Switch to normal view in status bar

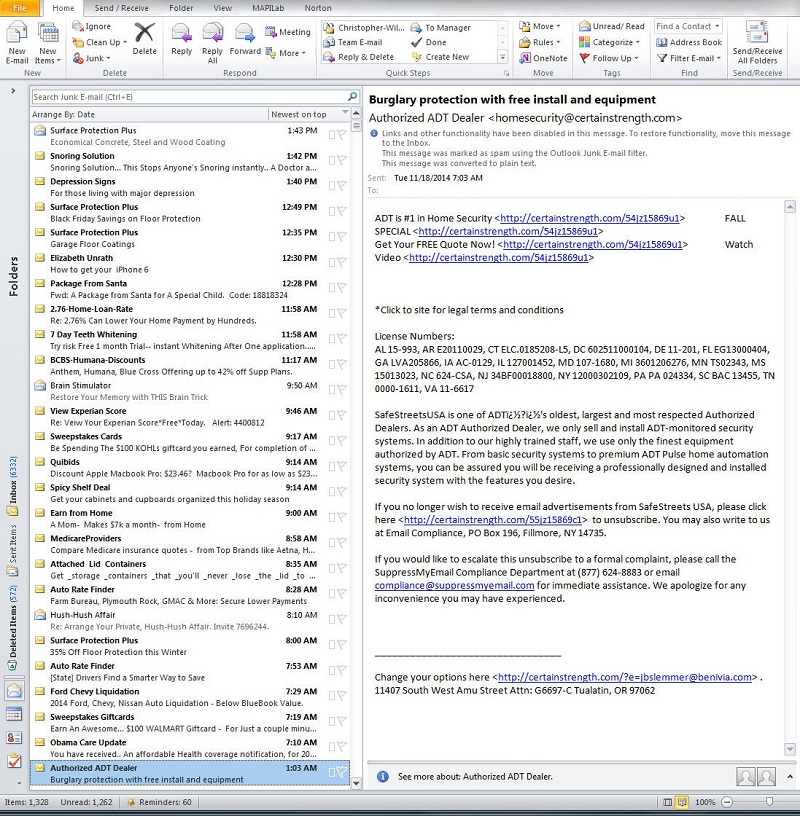tap(667, 802)
